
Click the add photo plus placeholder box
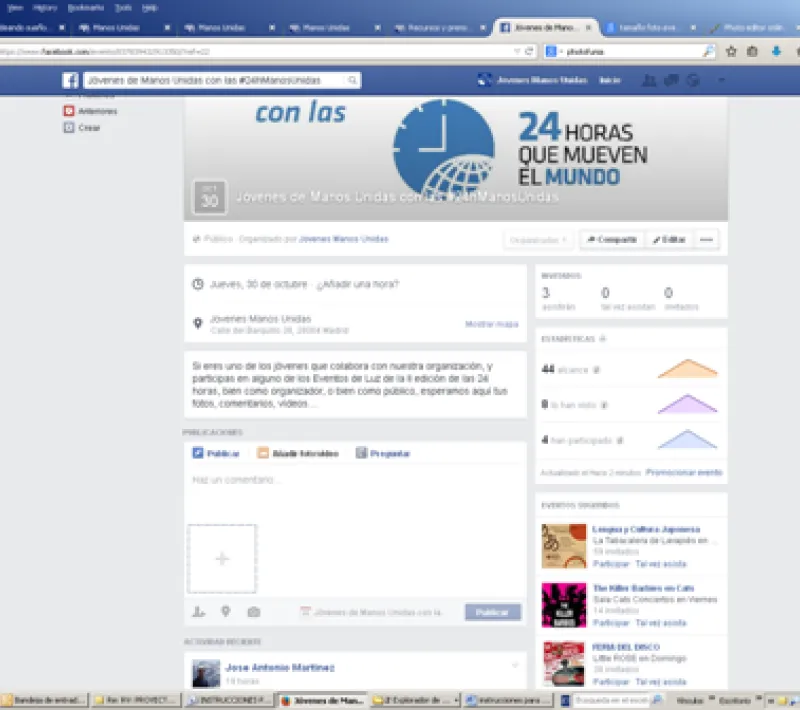click(222, 559)
